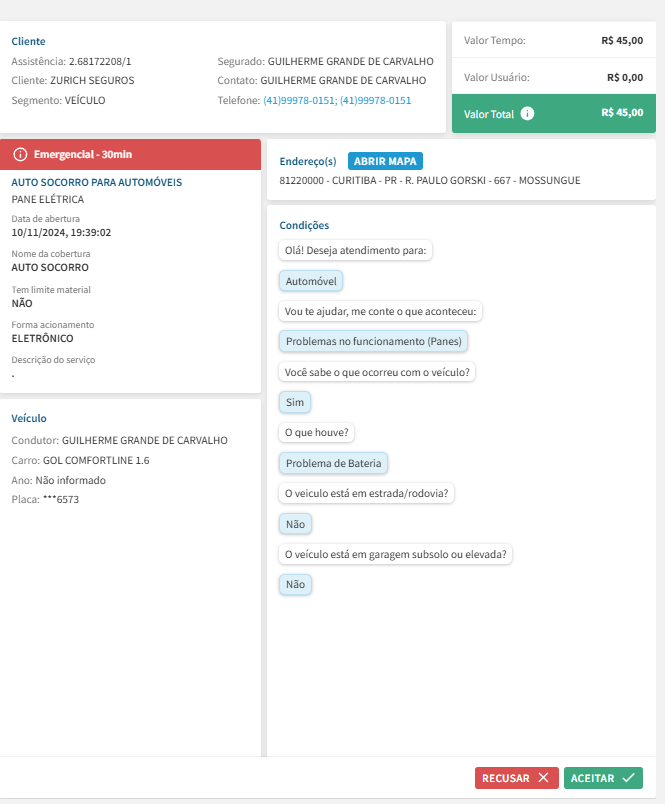Viewport: 665px width, 804px height.
Task: Click Não under the garagem subsolo question
Action: pyautogui.click(x=295, y=584)
